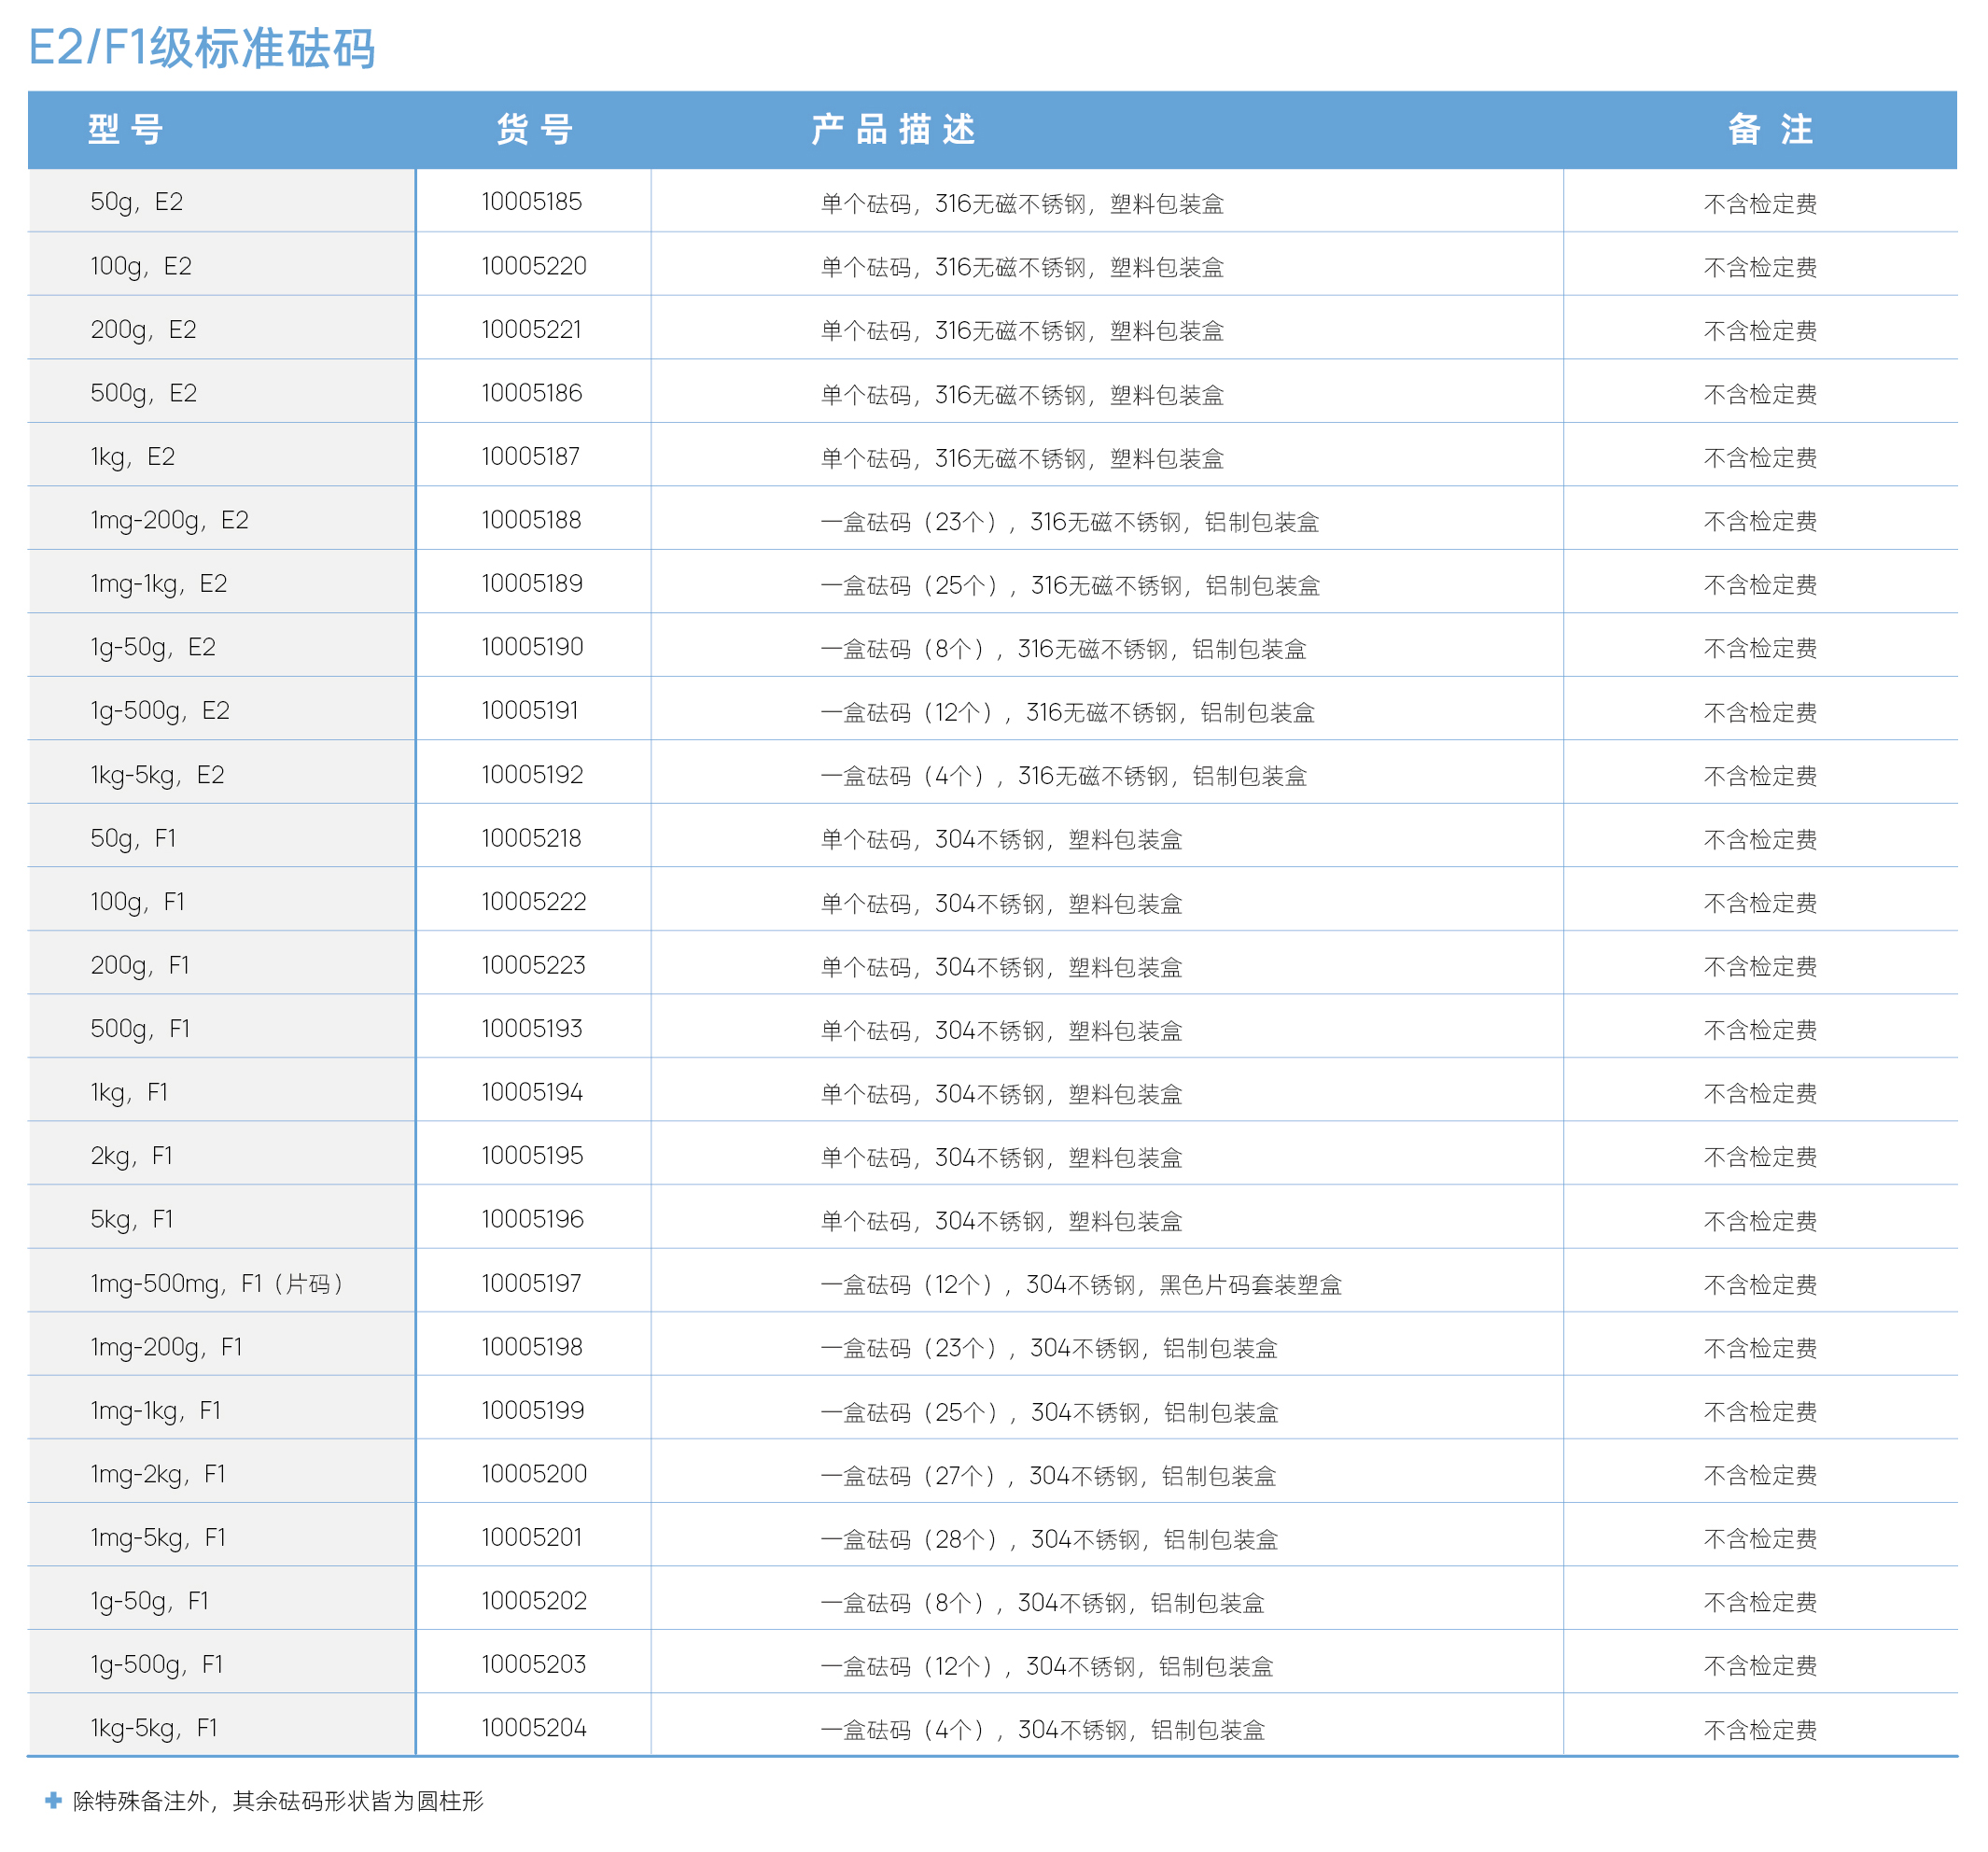Select item number 10005194
Screen dimensions: 1988x1852
(532, 1092)
